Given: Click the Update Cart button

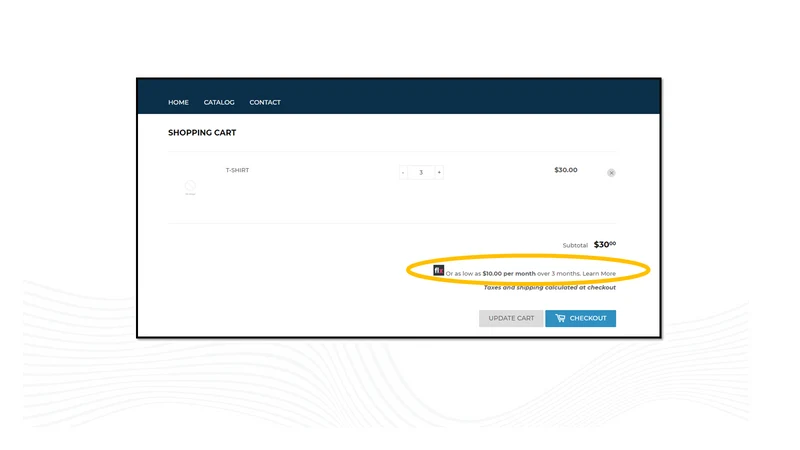Looking at the screenshot, I should [x=511, y=318].
